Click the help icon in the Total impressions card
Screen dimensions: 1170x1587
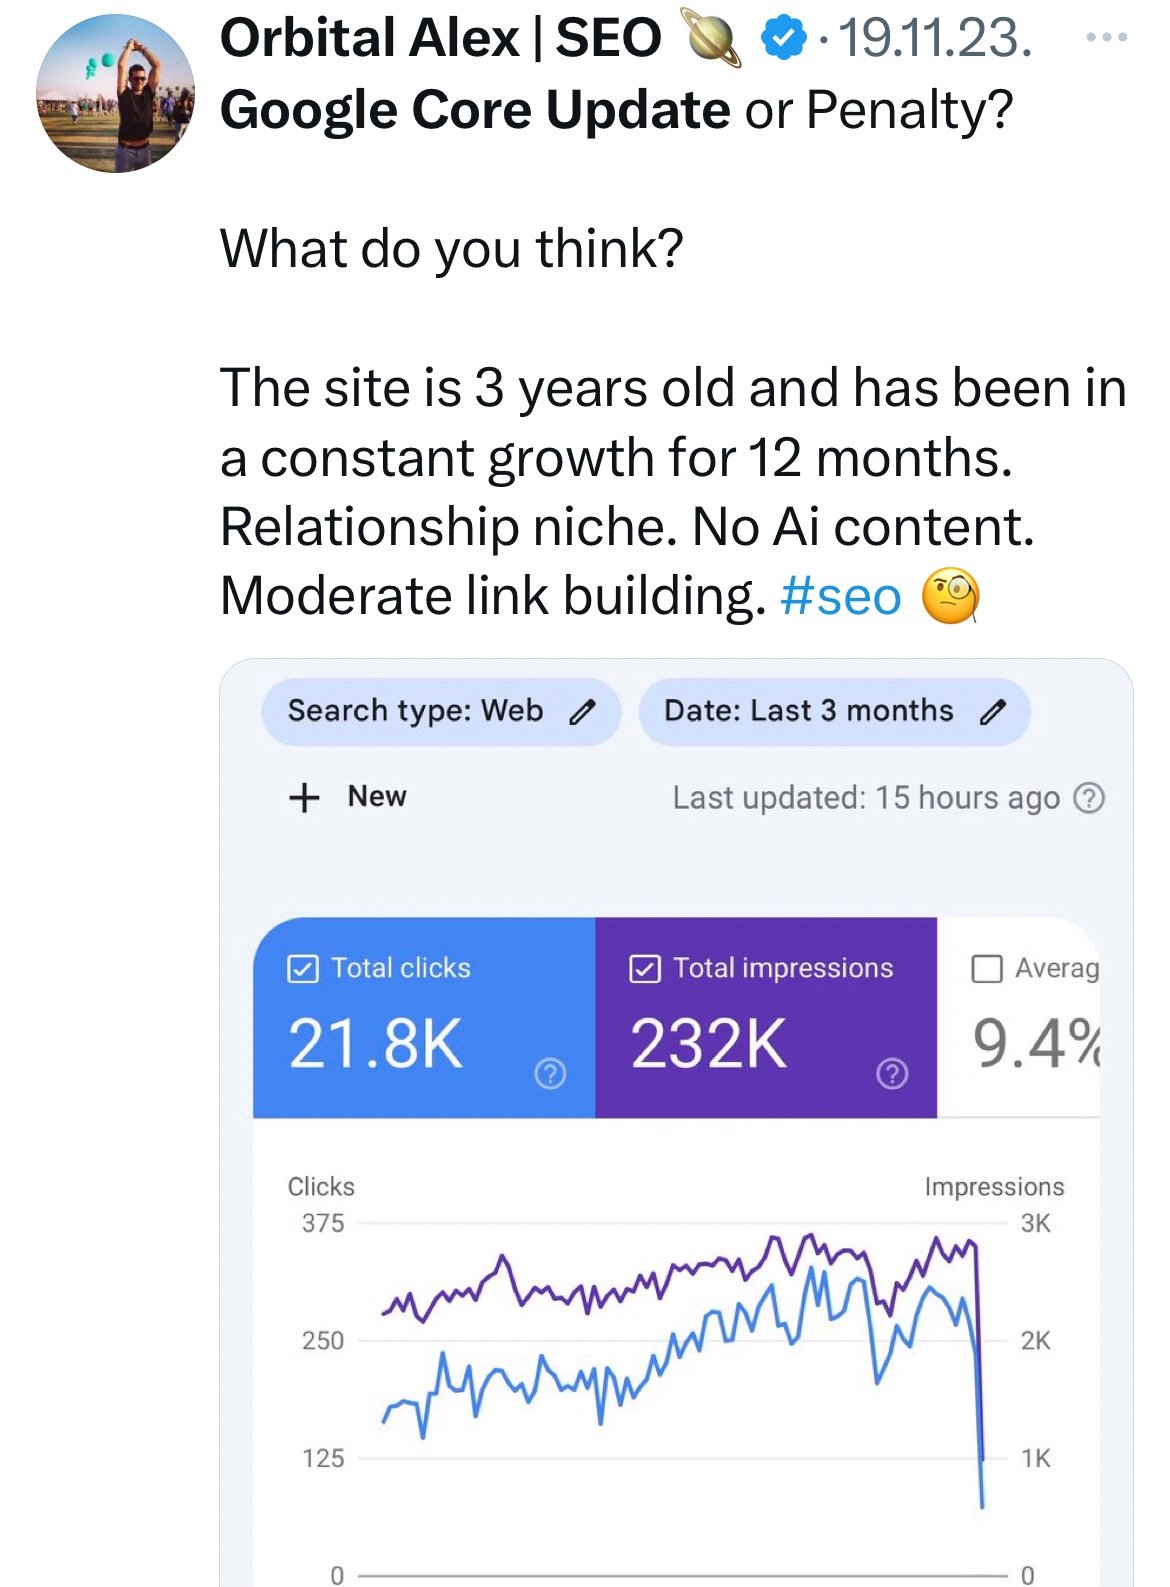coord(892,1073)
